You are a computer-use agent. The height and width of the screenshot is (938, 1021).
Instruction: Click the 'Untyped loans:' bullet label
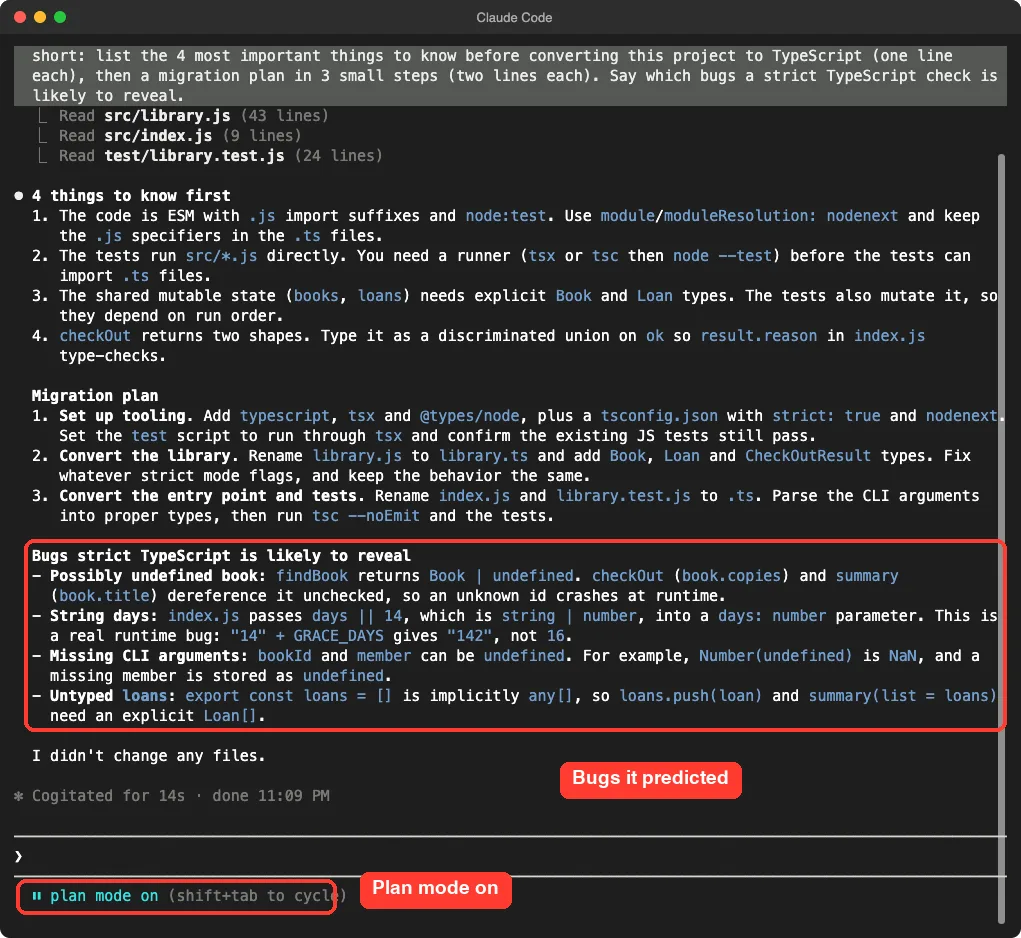[113, 695]
